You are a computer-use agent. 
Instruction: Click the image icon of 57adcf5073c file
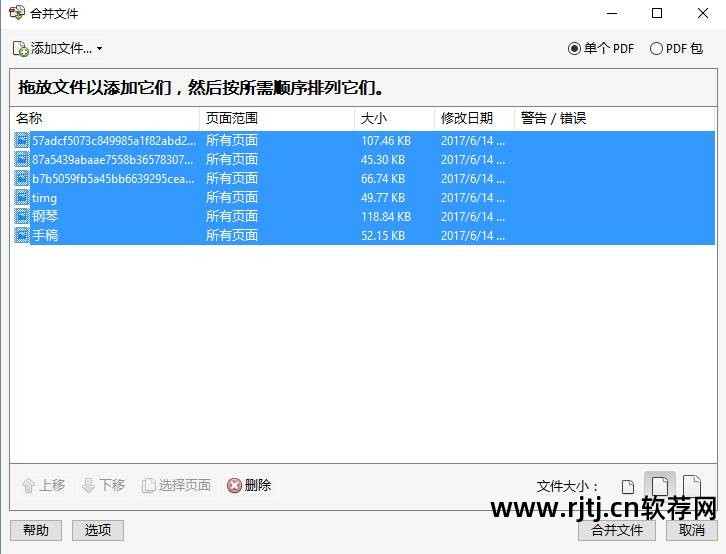21,140
